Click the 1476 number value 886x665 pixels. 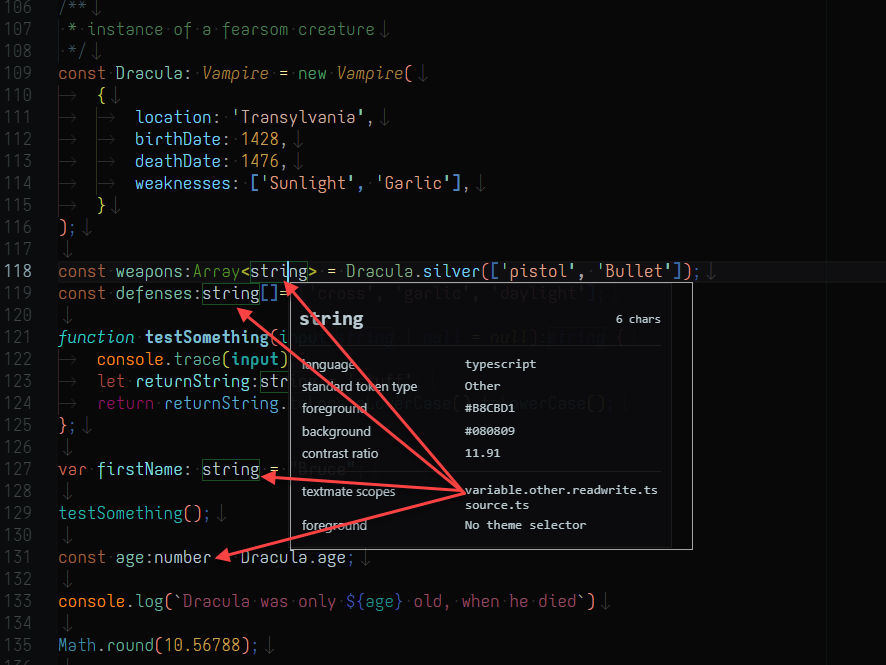[260, 161]
